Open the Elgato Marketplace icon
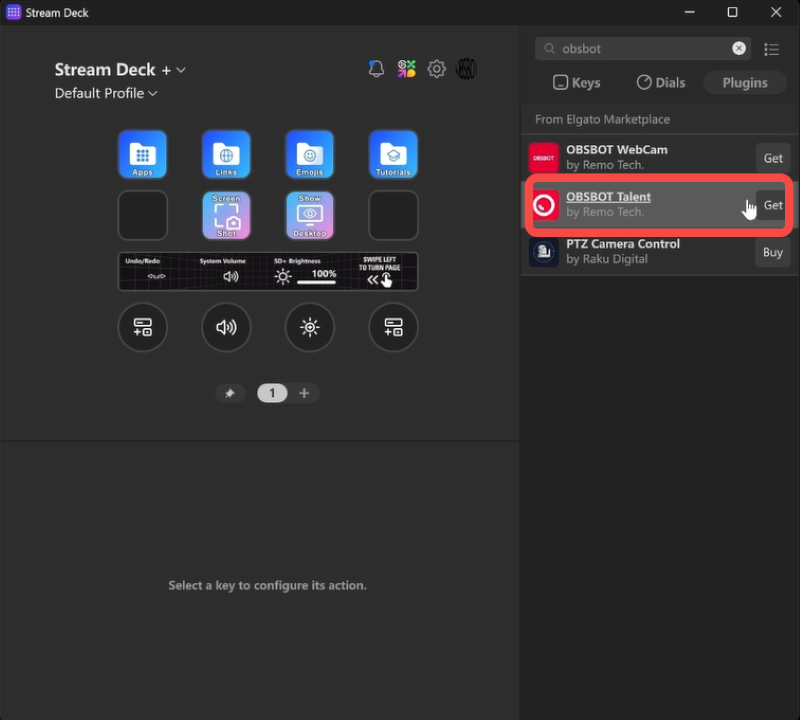 [x=407, y=68]
